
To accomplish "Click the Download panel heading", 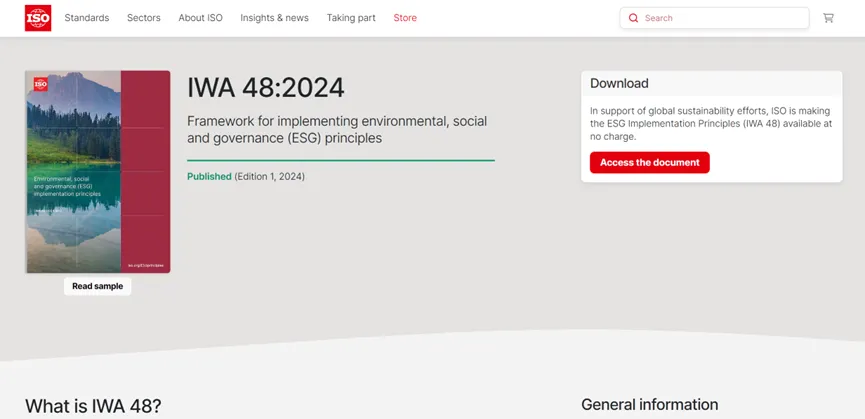I will coord(619,83).
